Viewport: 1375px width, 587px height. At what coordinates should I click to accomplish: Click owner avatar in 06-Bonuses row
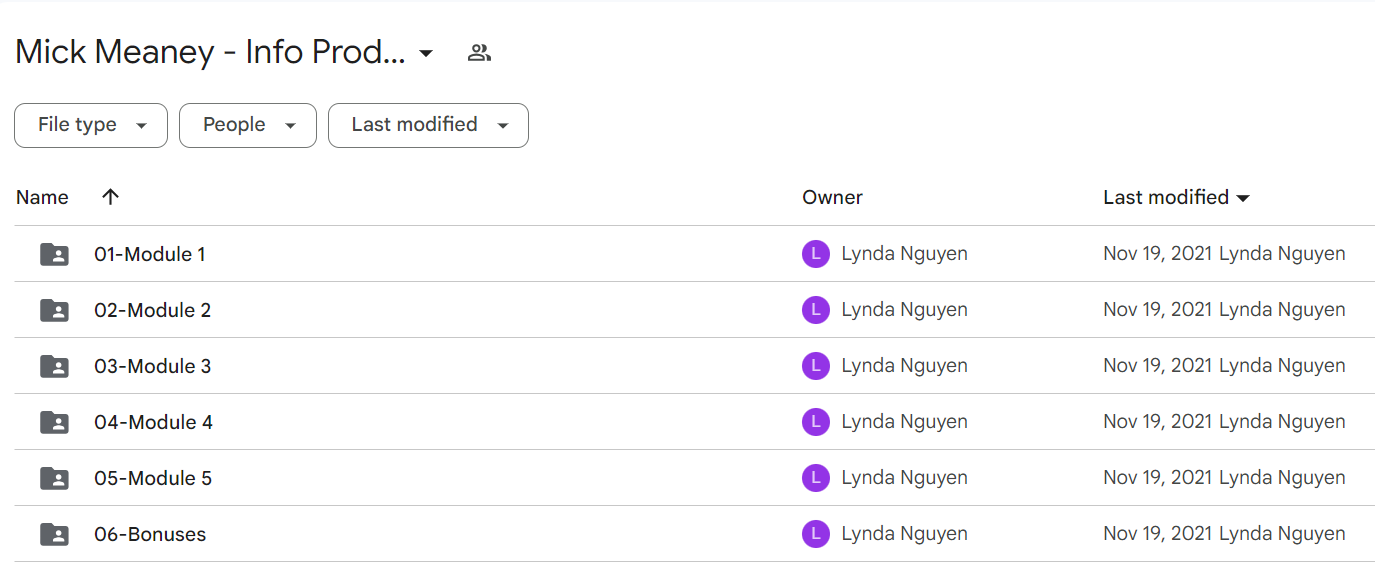tap(816, 534)
